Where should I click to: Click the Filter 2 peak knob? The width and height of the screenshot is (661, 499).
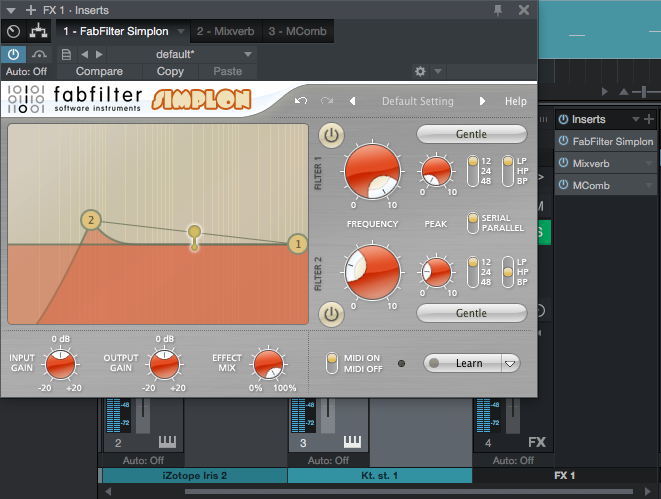436,272
